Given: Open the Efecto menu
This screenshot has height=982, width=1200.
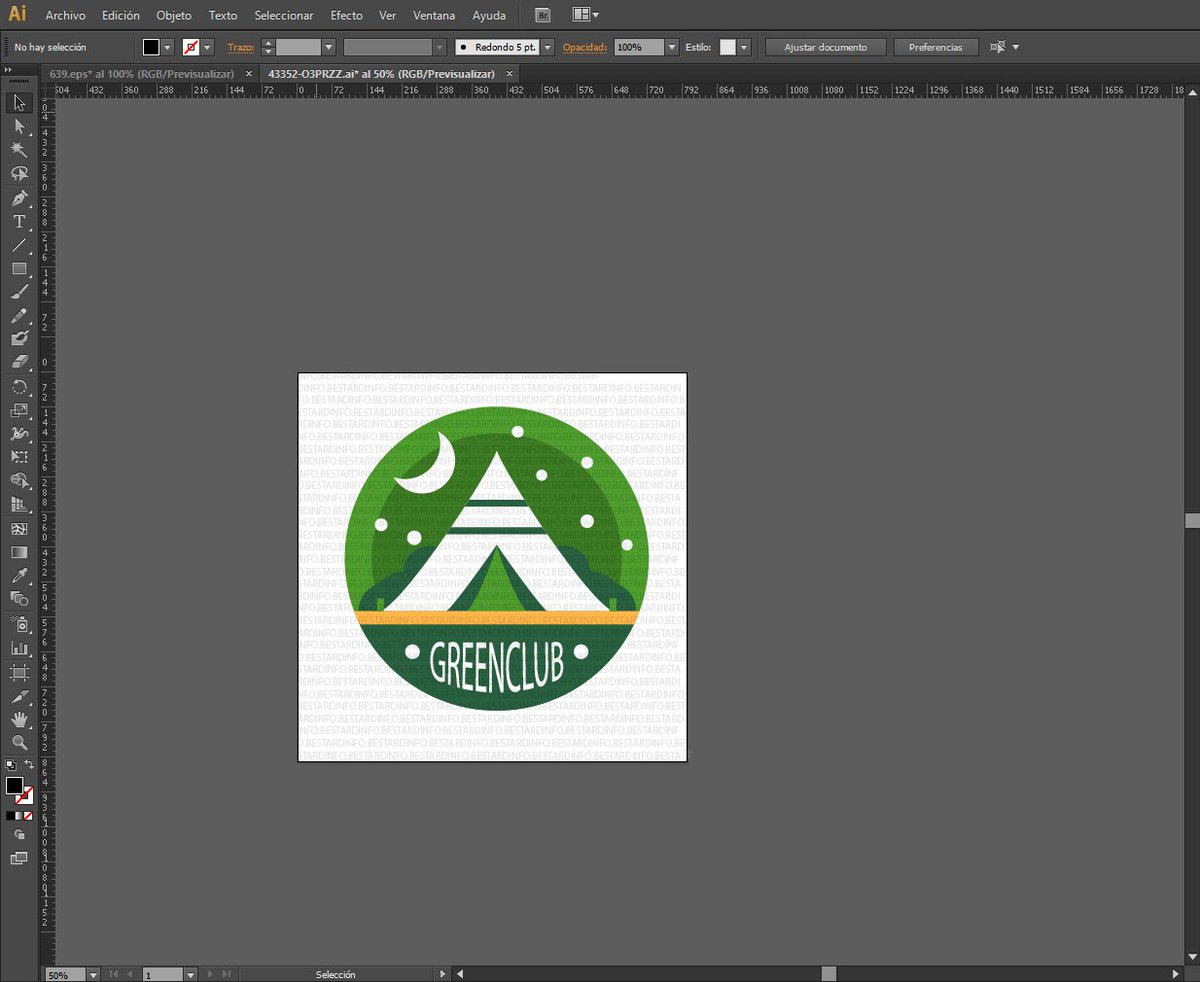Looking at the screenshot, I should [x=347, y=16].
